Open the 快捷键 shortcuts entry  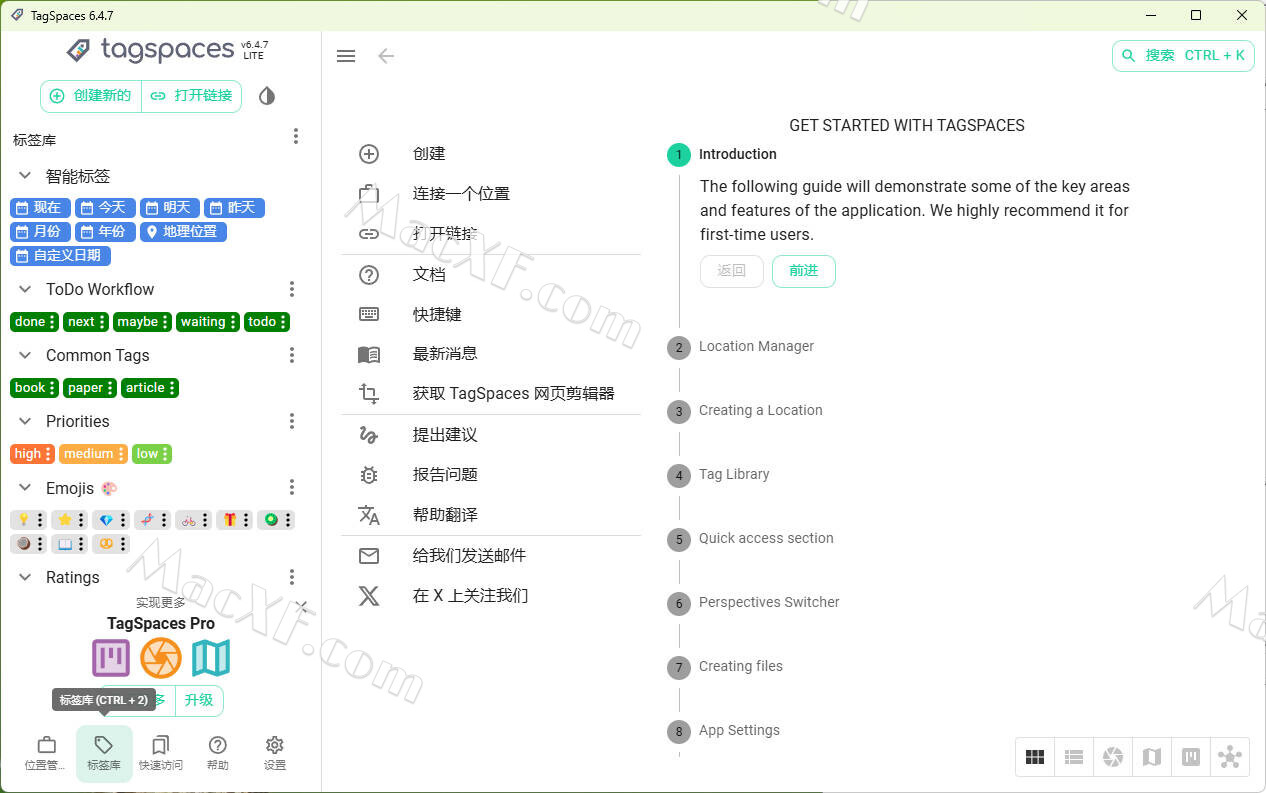pyautogui.click(x=491, y=315)
